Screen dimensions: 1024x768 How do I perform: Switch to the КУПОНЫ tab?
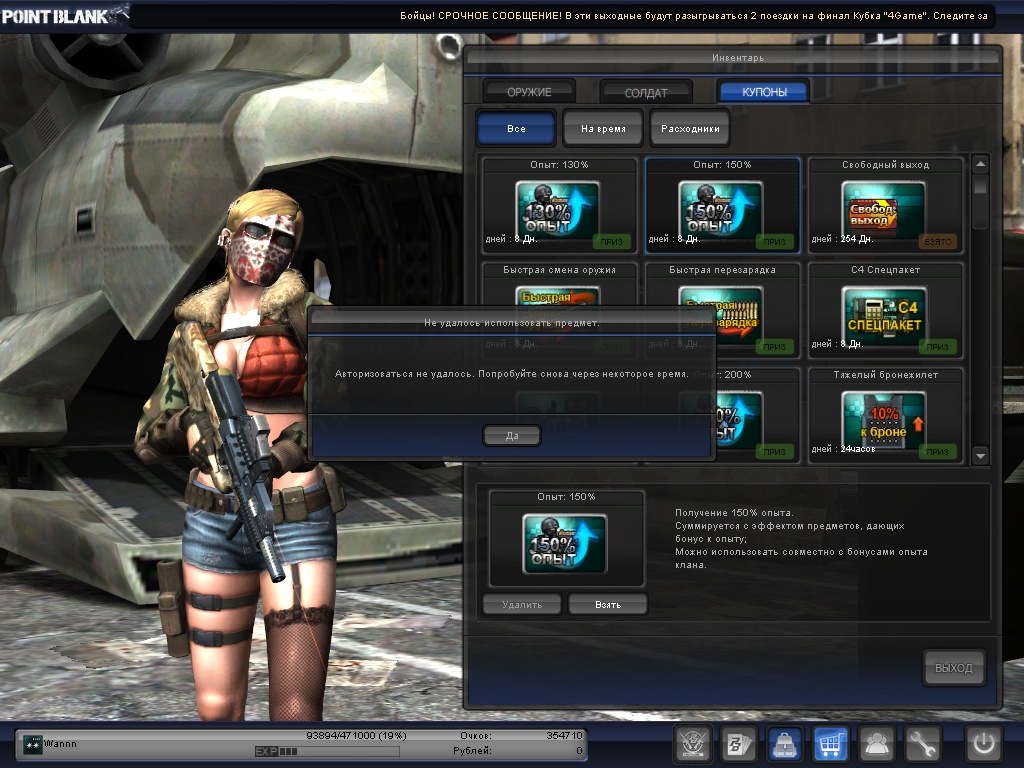point(764,92)
